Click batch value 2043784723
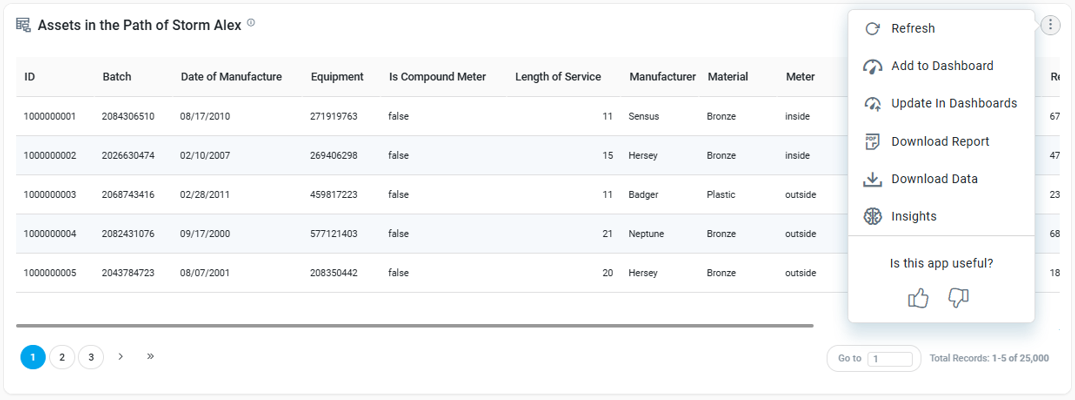Viewport: 1075px width, 400px height. (128, 273)
